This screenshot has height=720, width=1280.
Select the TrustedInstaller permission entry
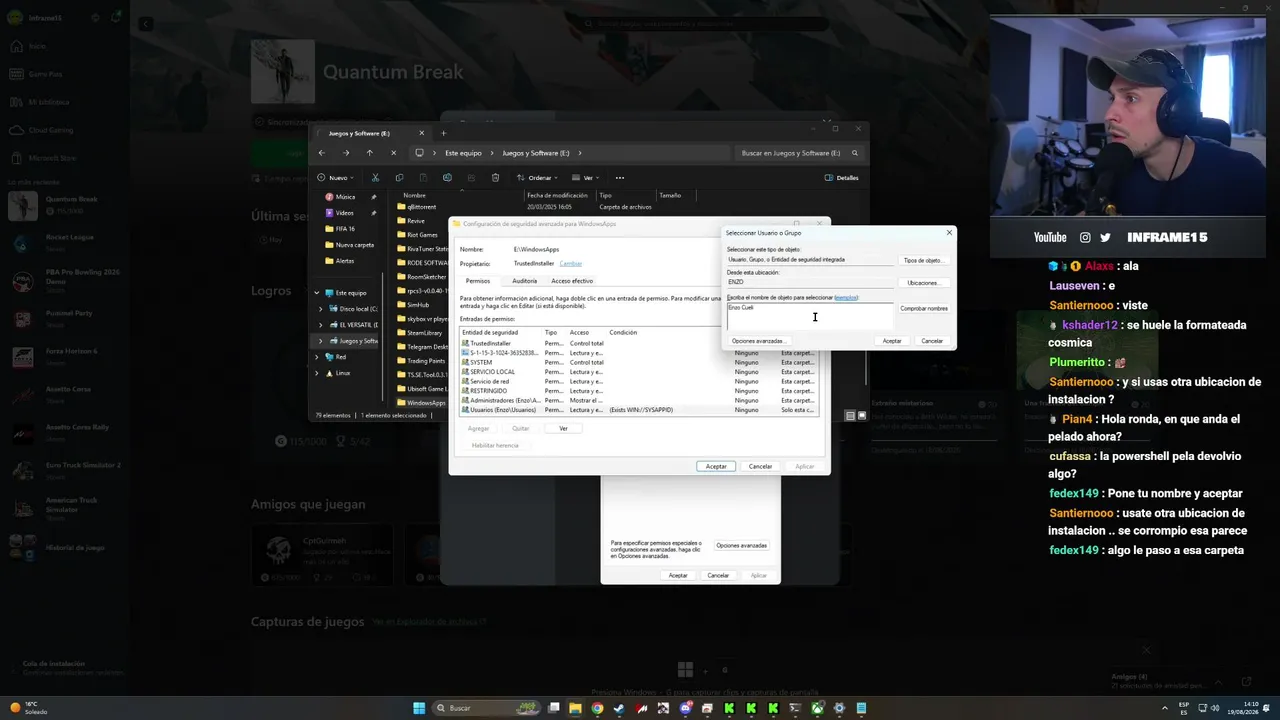coord(638,343)
